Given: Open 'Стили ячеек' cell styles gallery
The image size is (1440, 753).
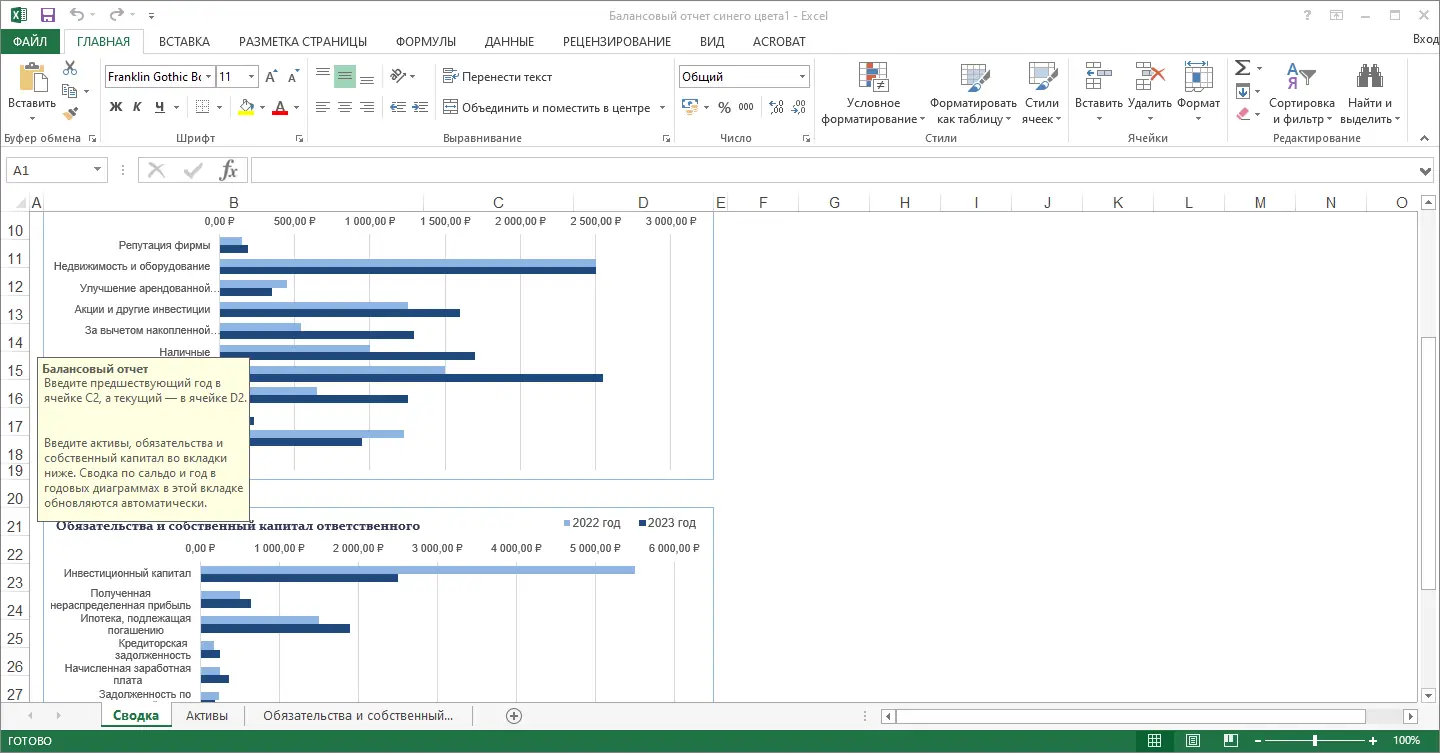Looking at the screenshot, I should [1042, 94].
